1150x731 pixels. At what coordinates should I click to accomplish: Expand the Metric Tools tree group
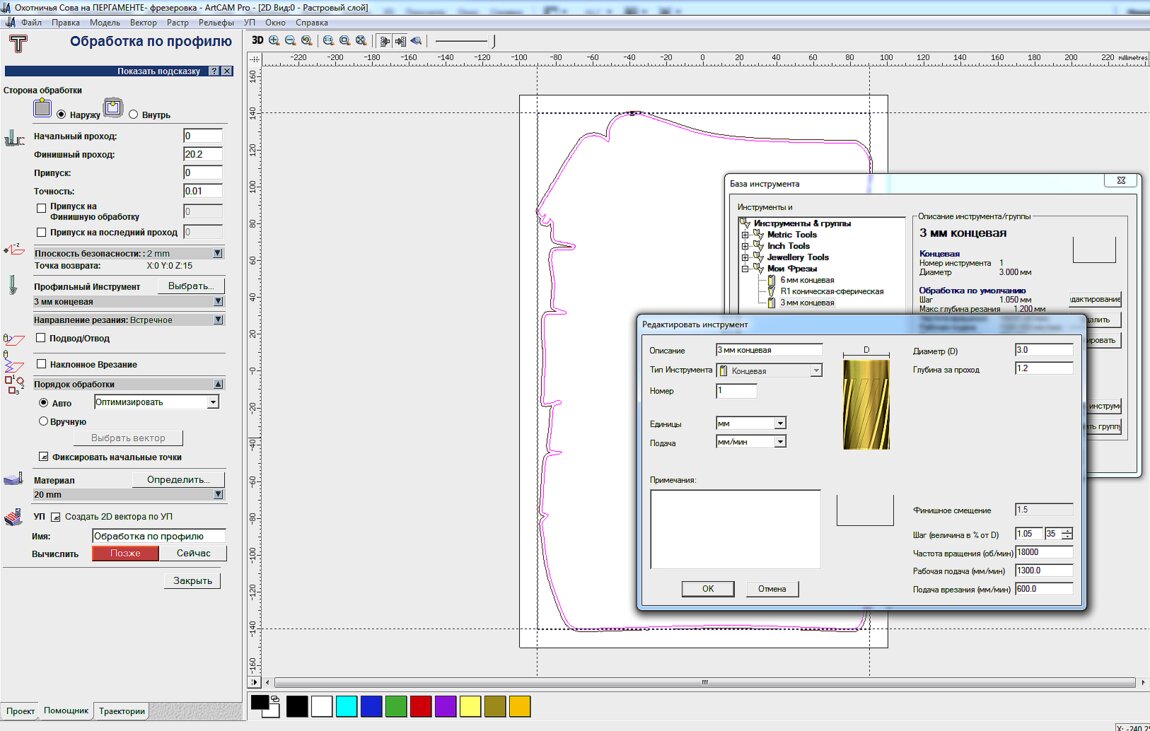point(745,235)
